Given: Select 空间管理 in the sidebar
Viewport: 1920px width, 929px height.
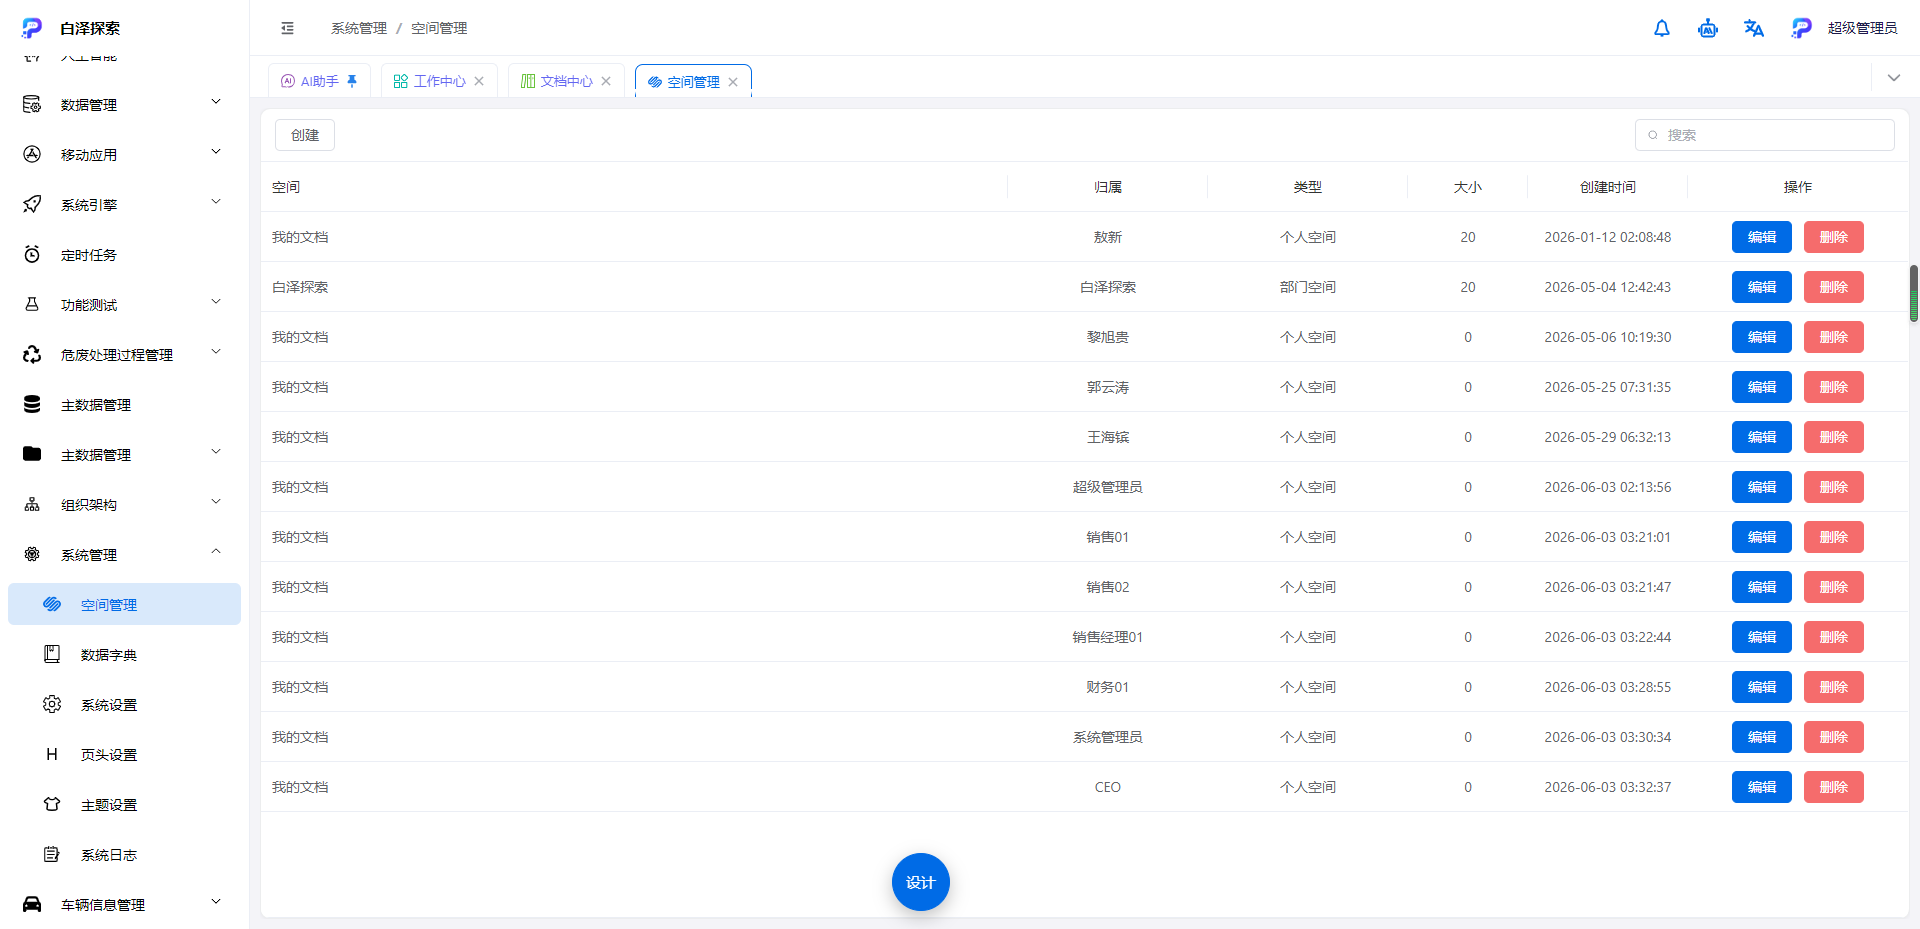Looking at the screenshot, I should pyautogui.click(x=124, y=604).
